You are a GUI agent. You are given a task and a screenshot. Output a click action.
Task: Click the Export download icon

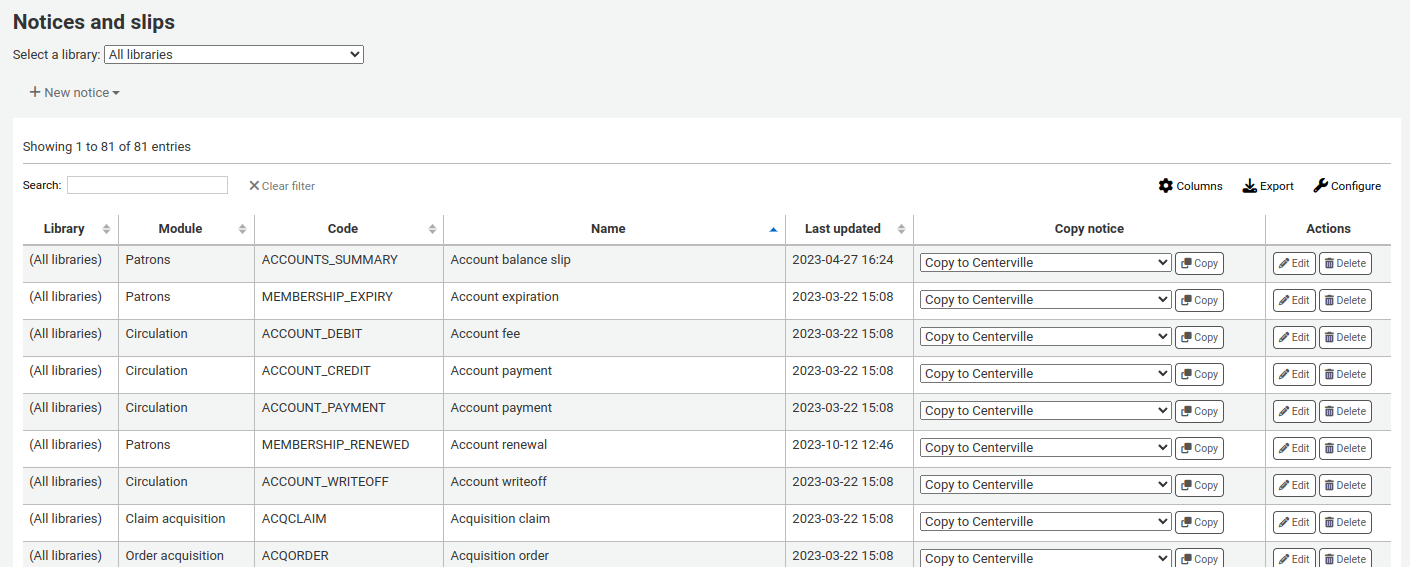coord(1250,186)
